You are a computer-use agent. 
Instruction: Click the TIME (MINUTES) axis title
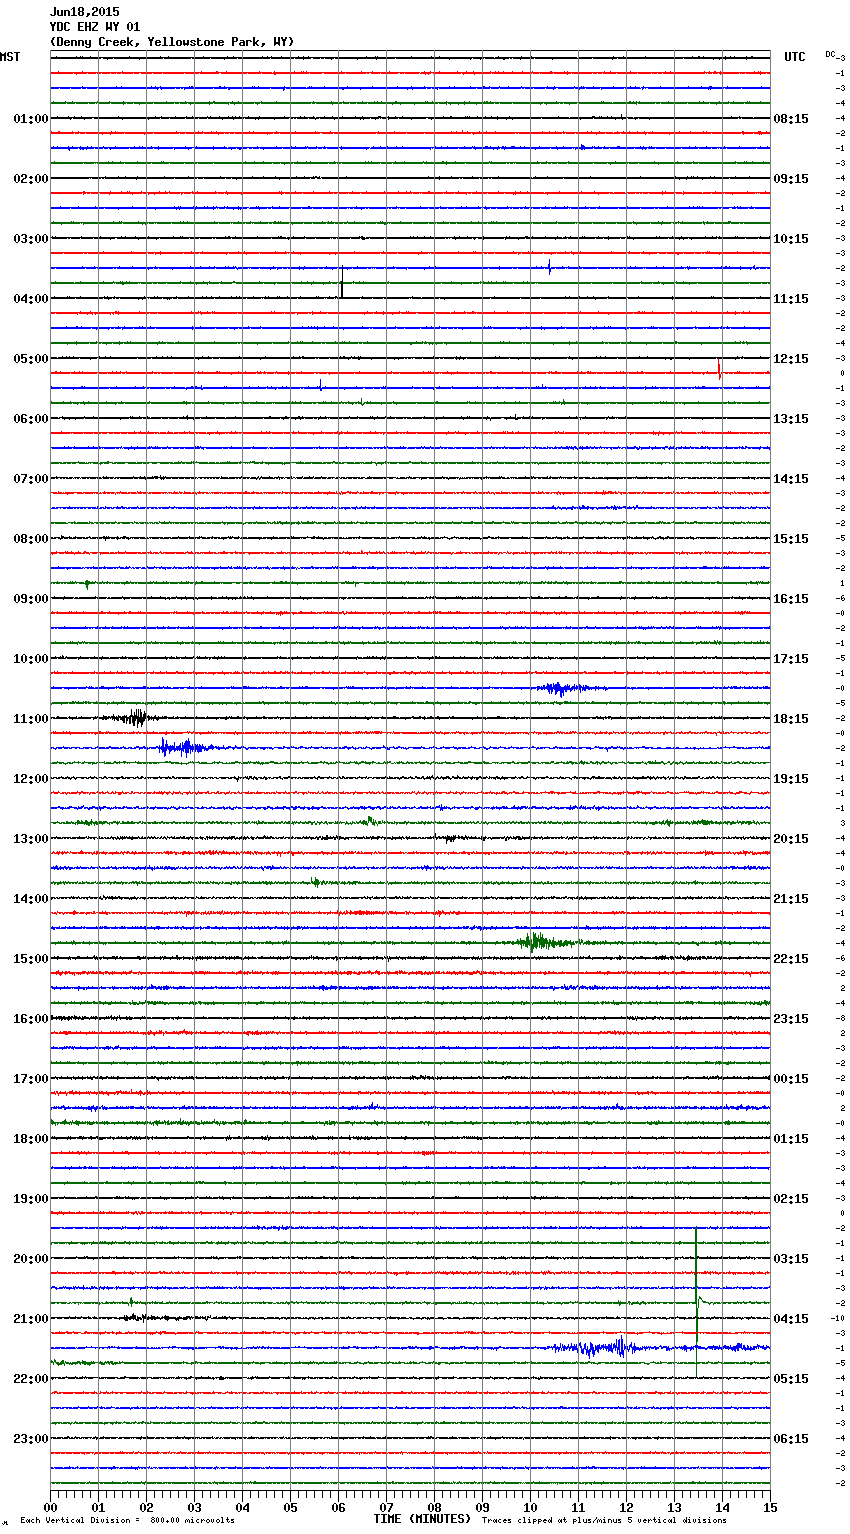click(422, 1519)
